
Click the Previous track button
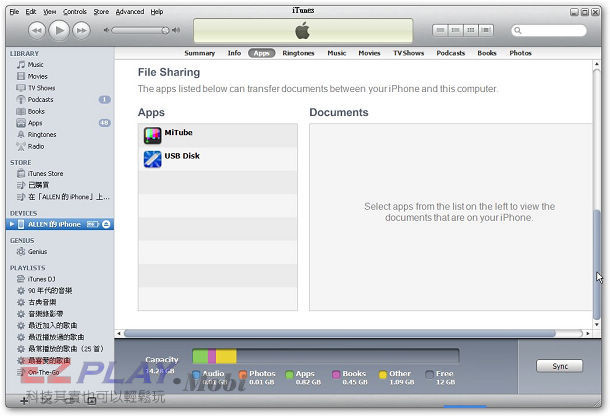[37, 30]
